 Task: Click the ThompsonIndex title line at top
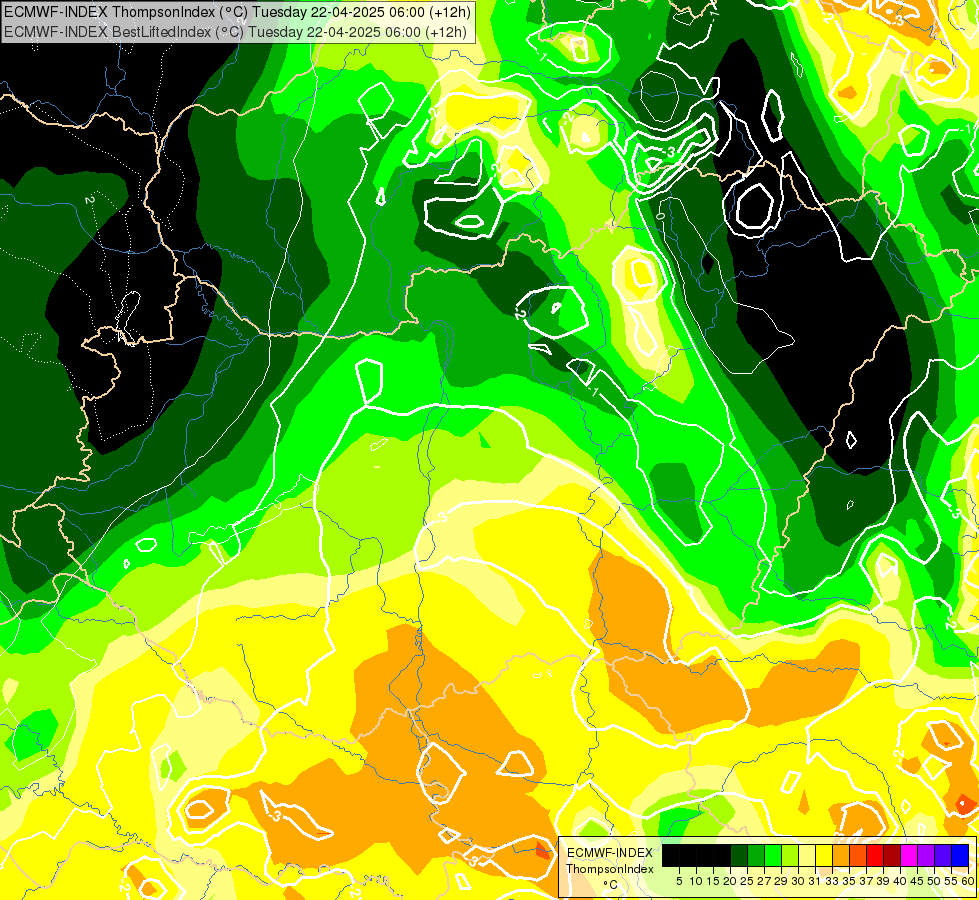click(237, 12)
